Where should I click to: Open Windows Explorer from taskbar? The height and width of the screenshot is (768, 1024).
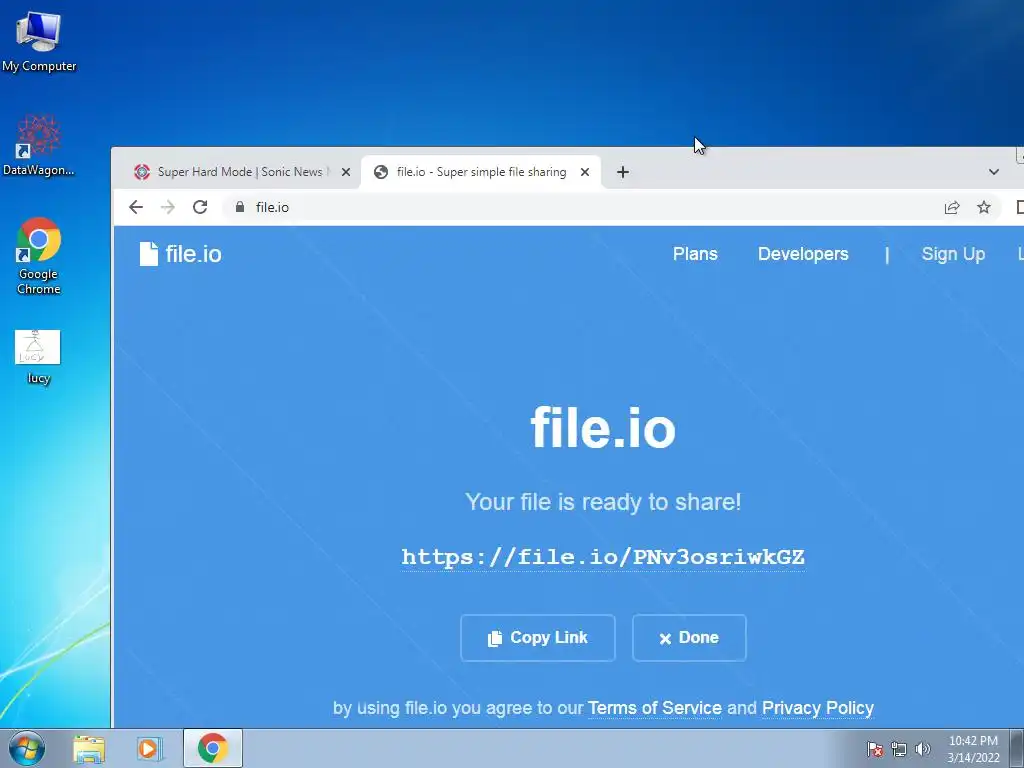click(89, 748)
